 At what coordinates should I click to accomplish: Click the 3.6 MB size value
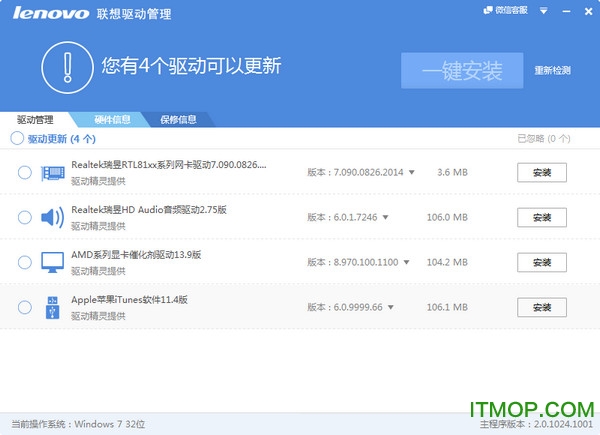[x=452, y=173]
